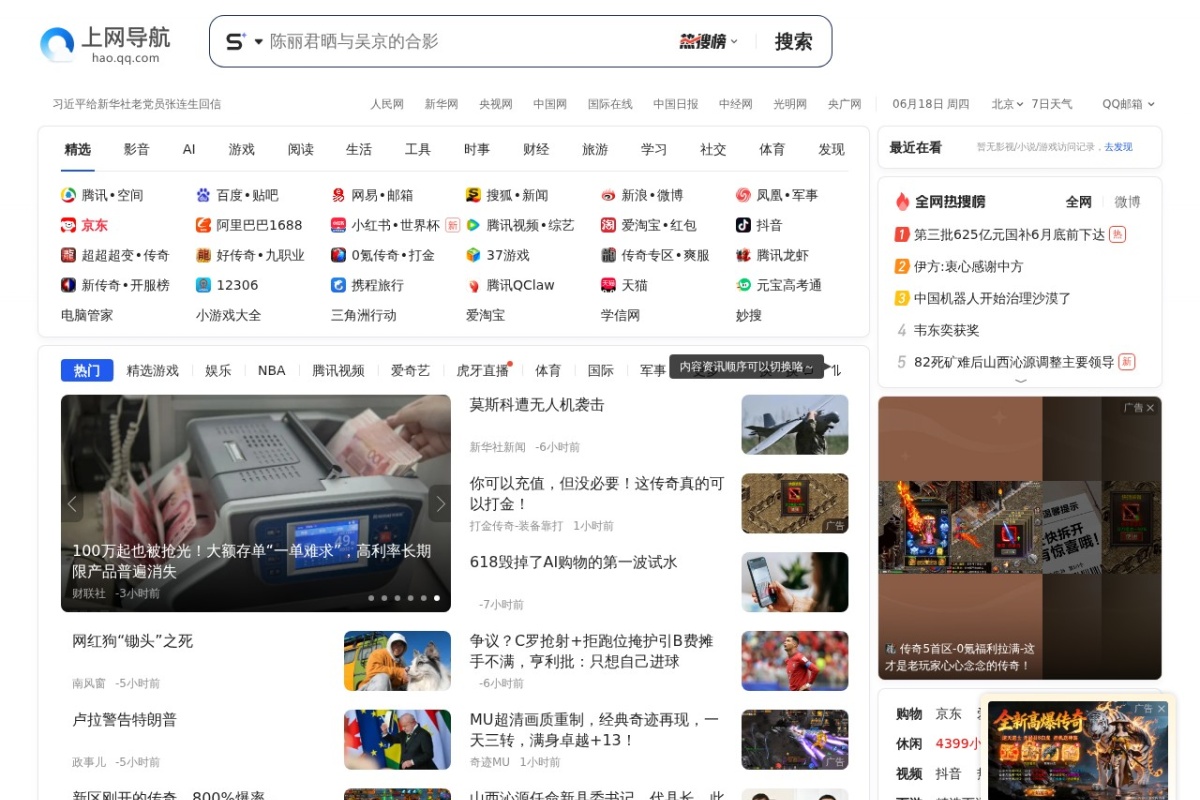Click the 上网导航 hao.qq.com logo
The height and width of the screenshot is (800, 1200).
pyautogui.click(x=105, y=44)
